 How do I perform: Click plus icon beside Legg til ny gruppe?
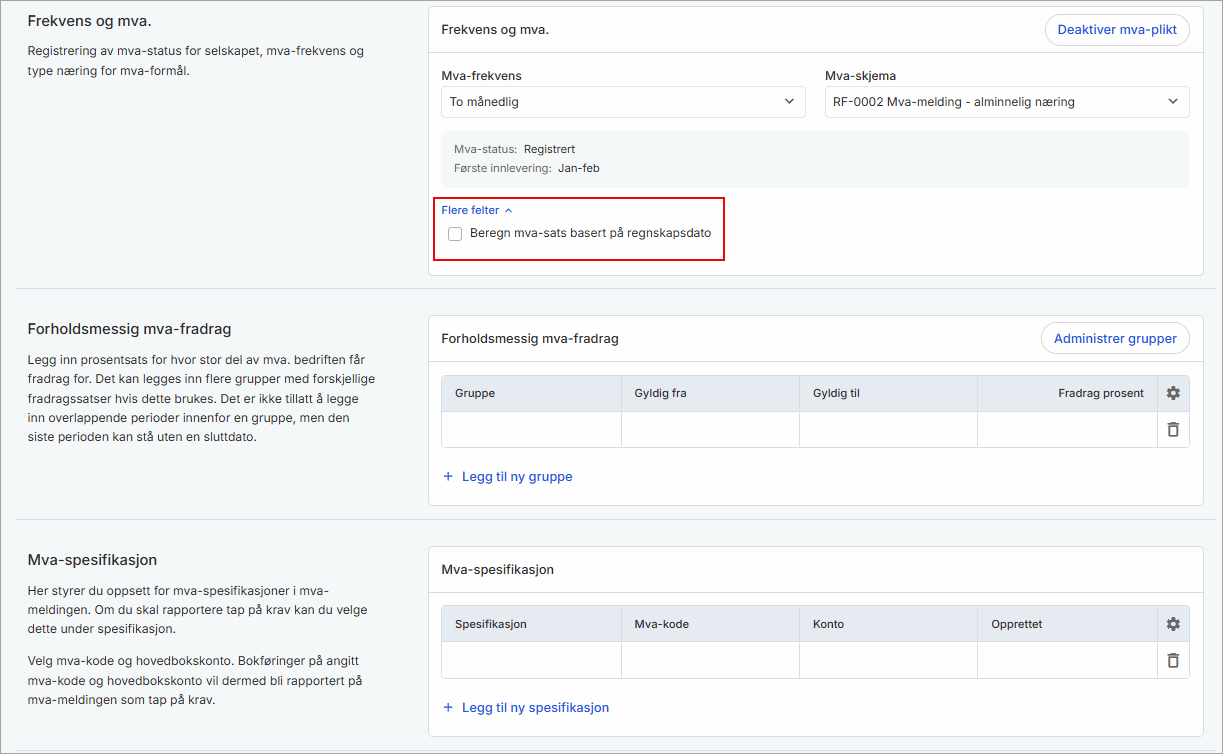tap(448, 477)
